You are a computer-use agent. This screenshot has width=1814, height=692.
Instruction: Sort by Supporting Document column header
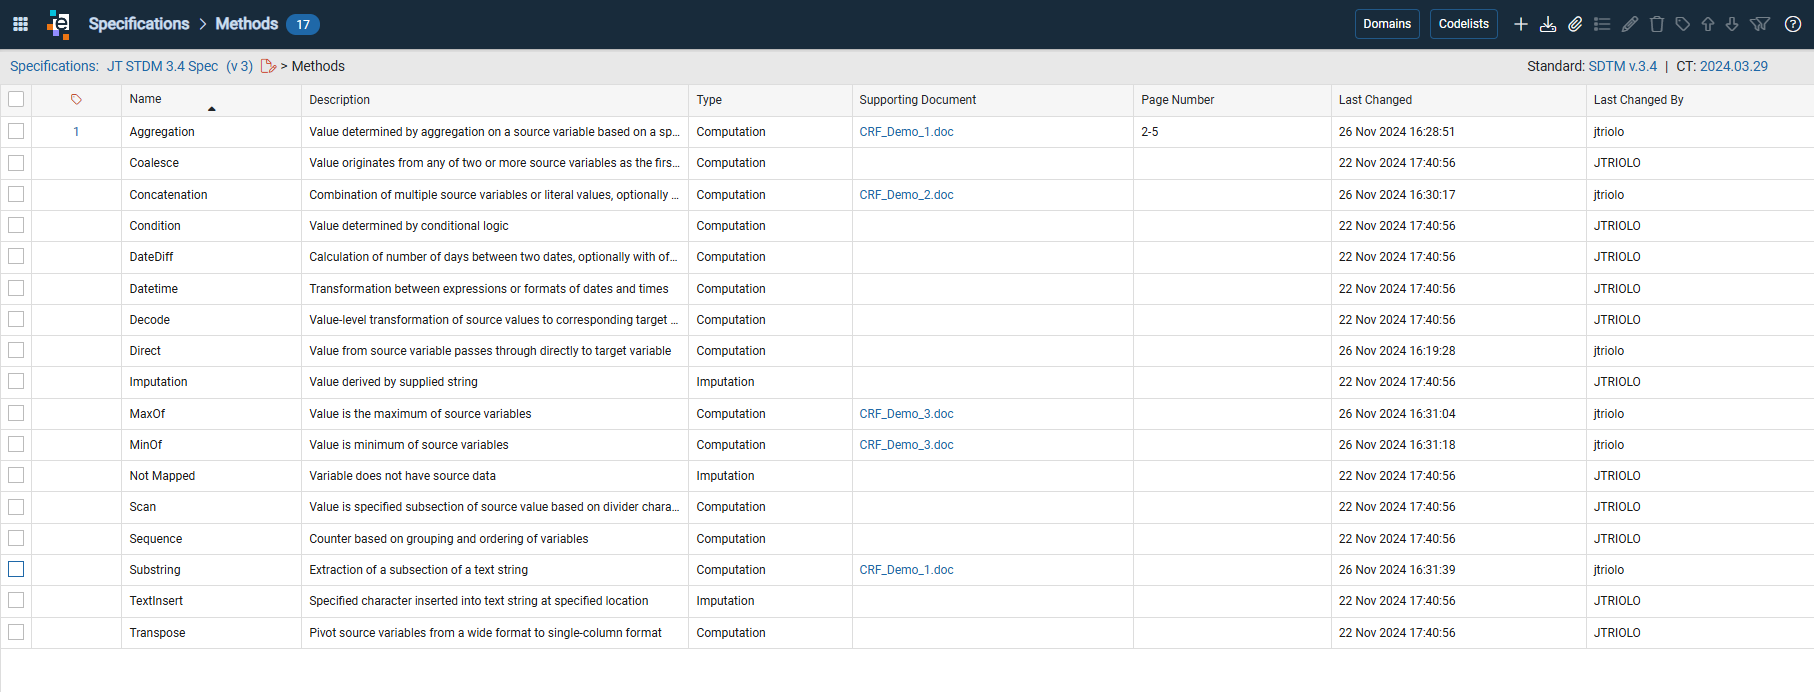917,100
